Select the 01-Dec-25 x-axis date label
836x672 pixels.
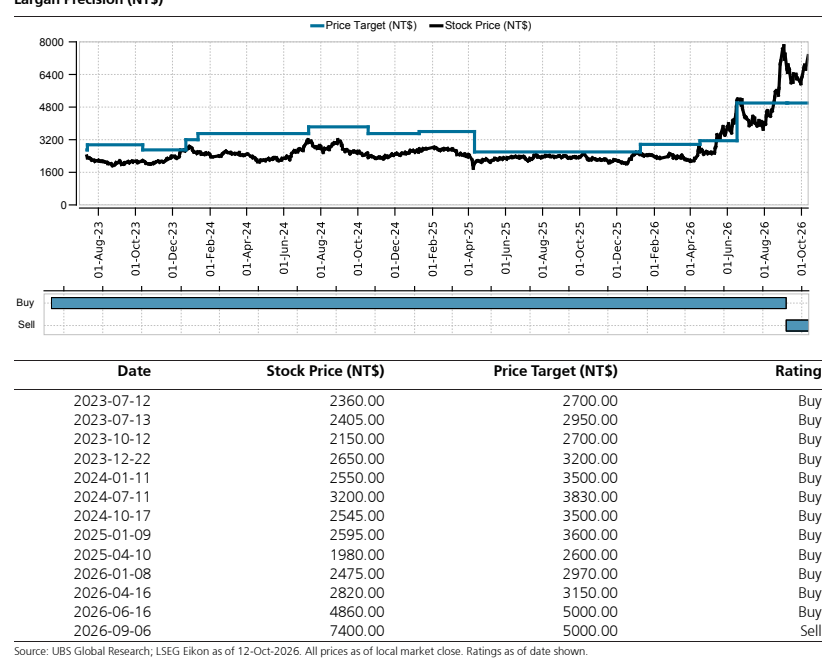pyautogui.click(x=617, y=250)
